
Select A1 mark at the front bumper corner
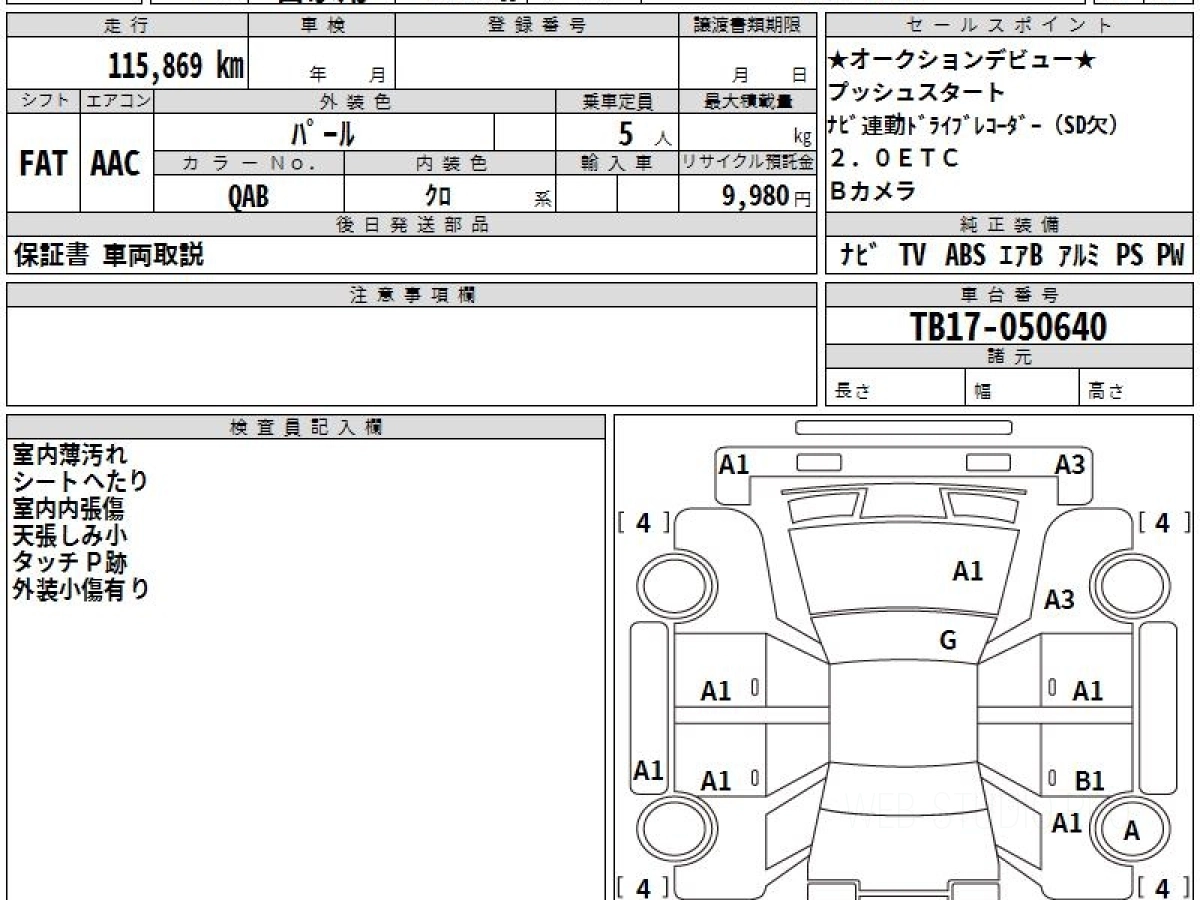click(x=734, y=464)
